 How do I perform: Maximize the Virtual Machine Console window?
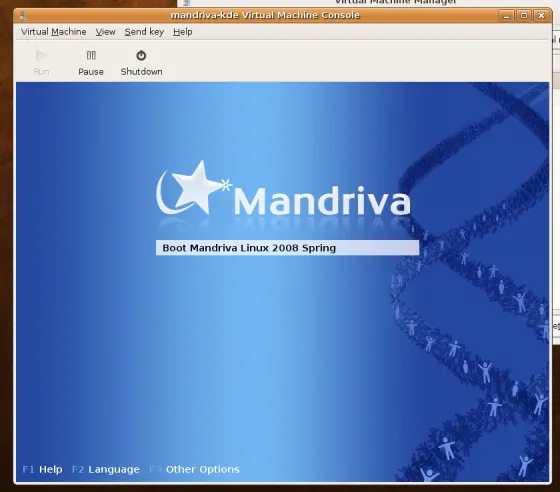click(x=524, y=16)
